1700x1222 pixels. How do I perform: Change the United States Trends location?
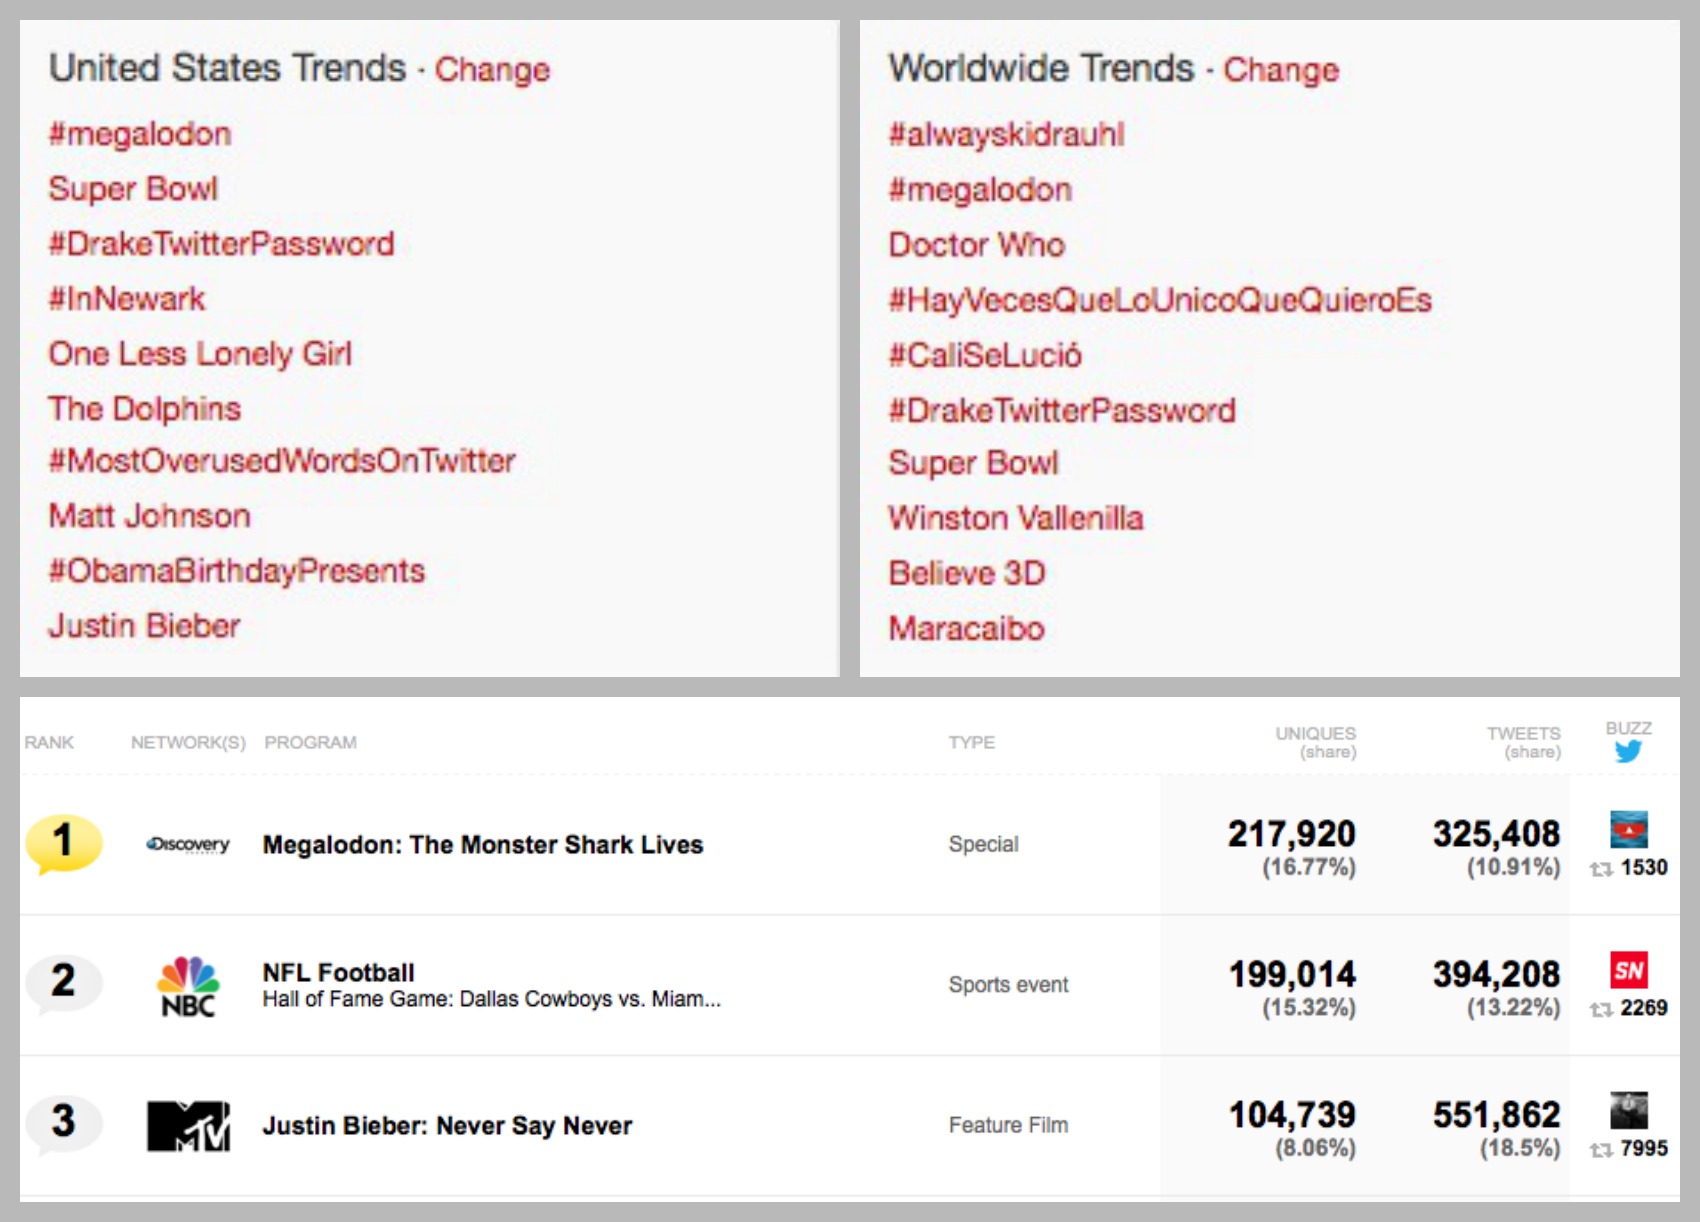click(x=492, y=70)
